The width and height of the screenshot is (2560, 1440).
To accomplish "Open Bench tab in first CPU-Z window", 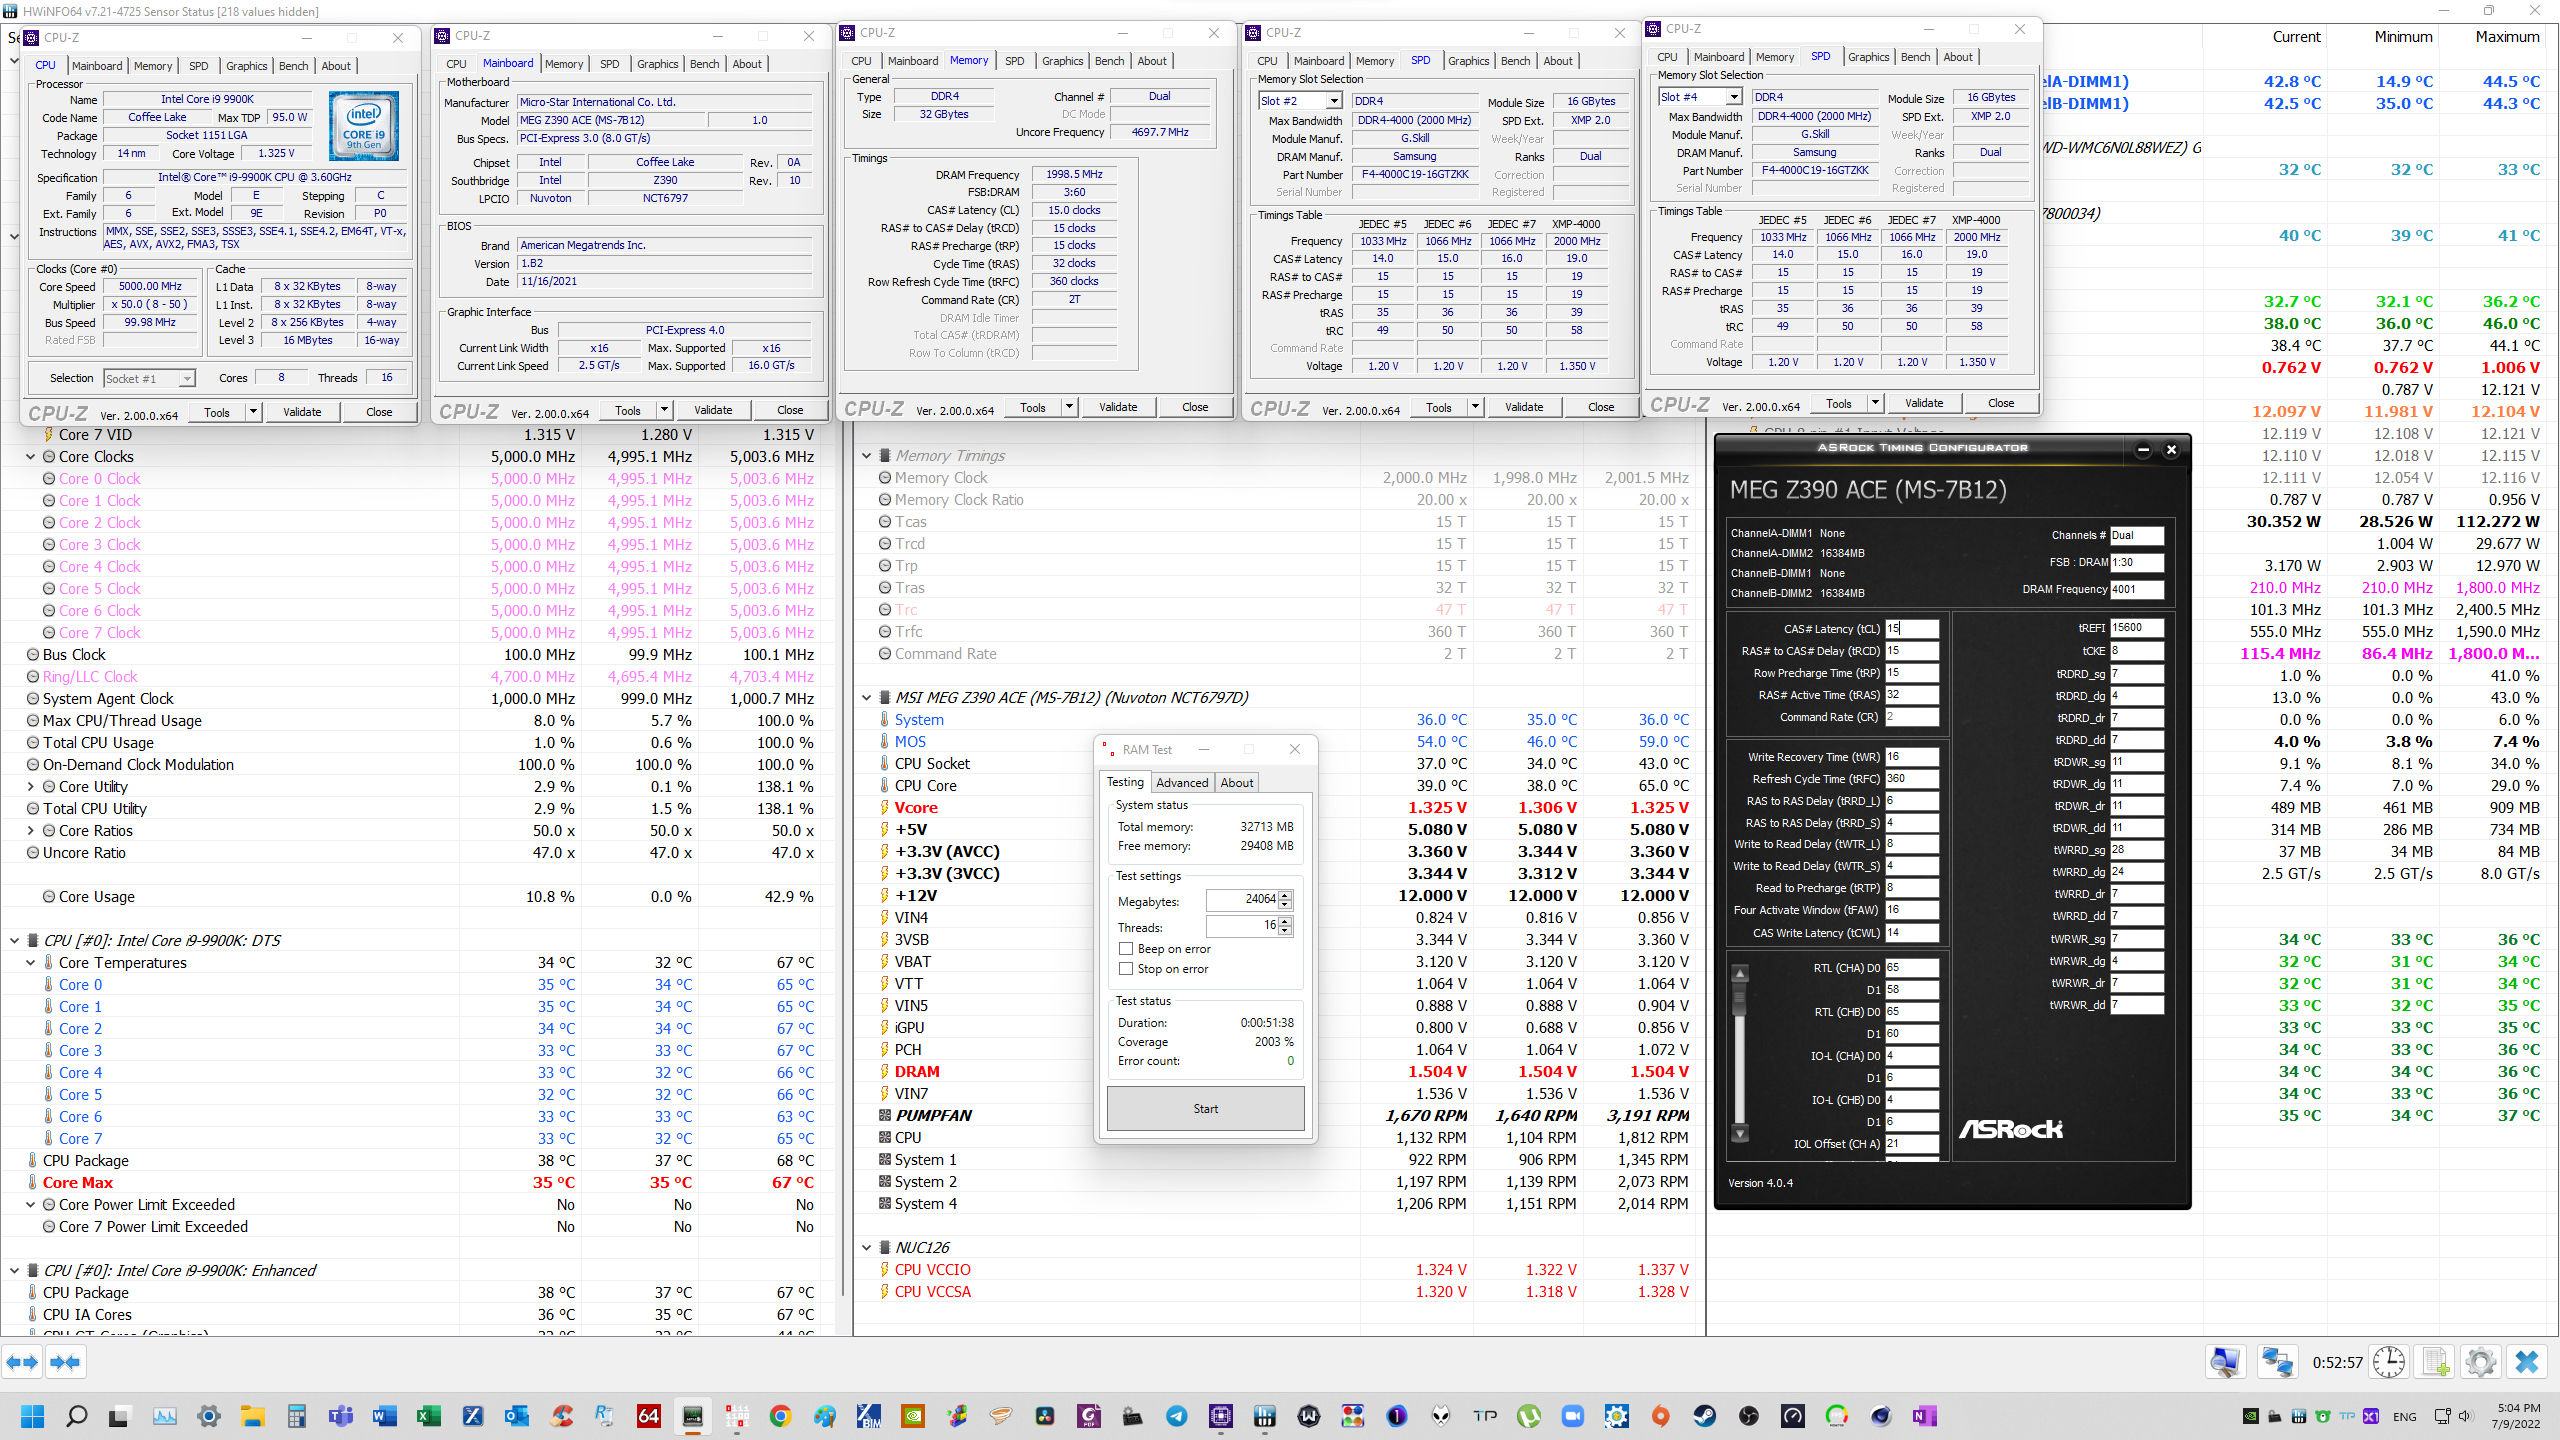I will click(x=293, y=66).
